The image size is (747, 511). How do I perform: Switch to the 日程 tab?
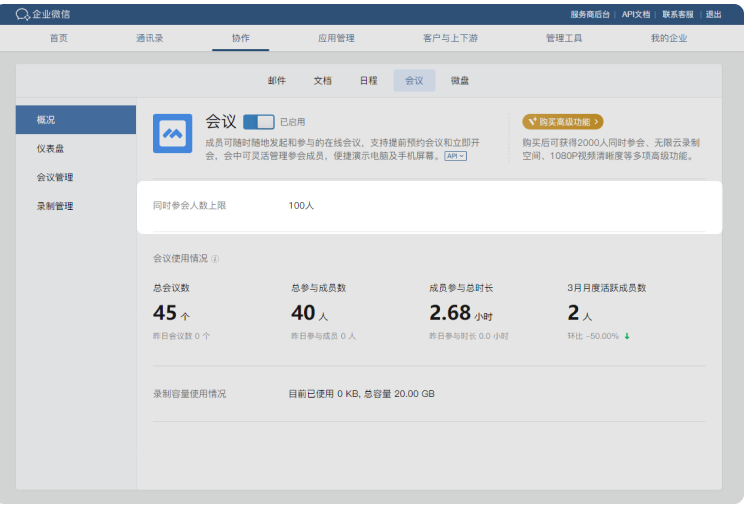click(x=368, y=80)
